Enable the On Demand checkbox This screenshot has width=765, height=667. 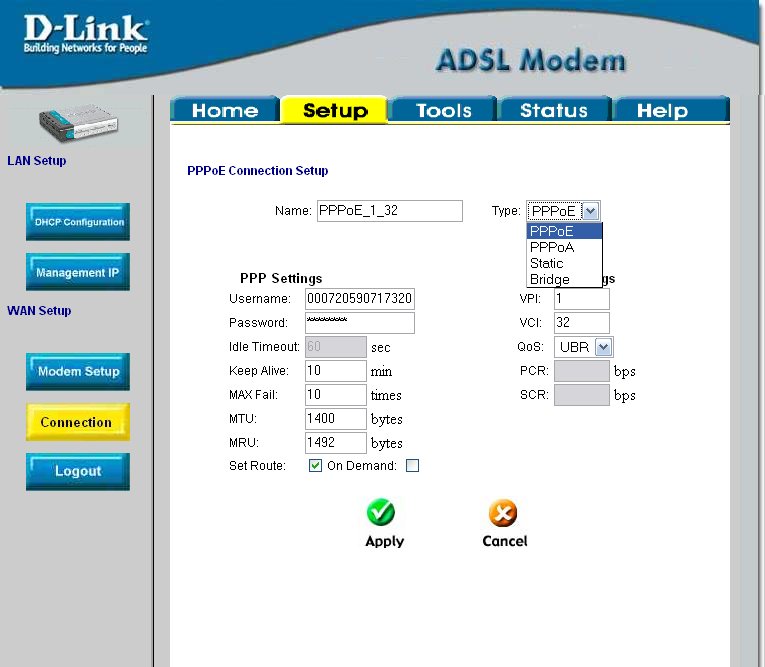tap(412, 465)
